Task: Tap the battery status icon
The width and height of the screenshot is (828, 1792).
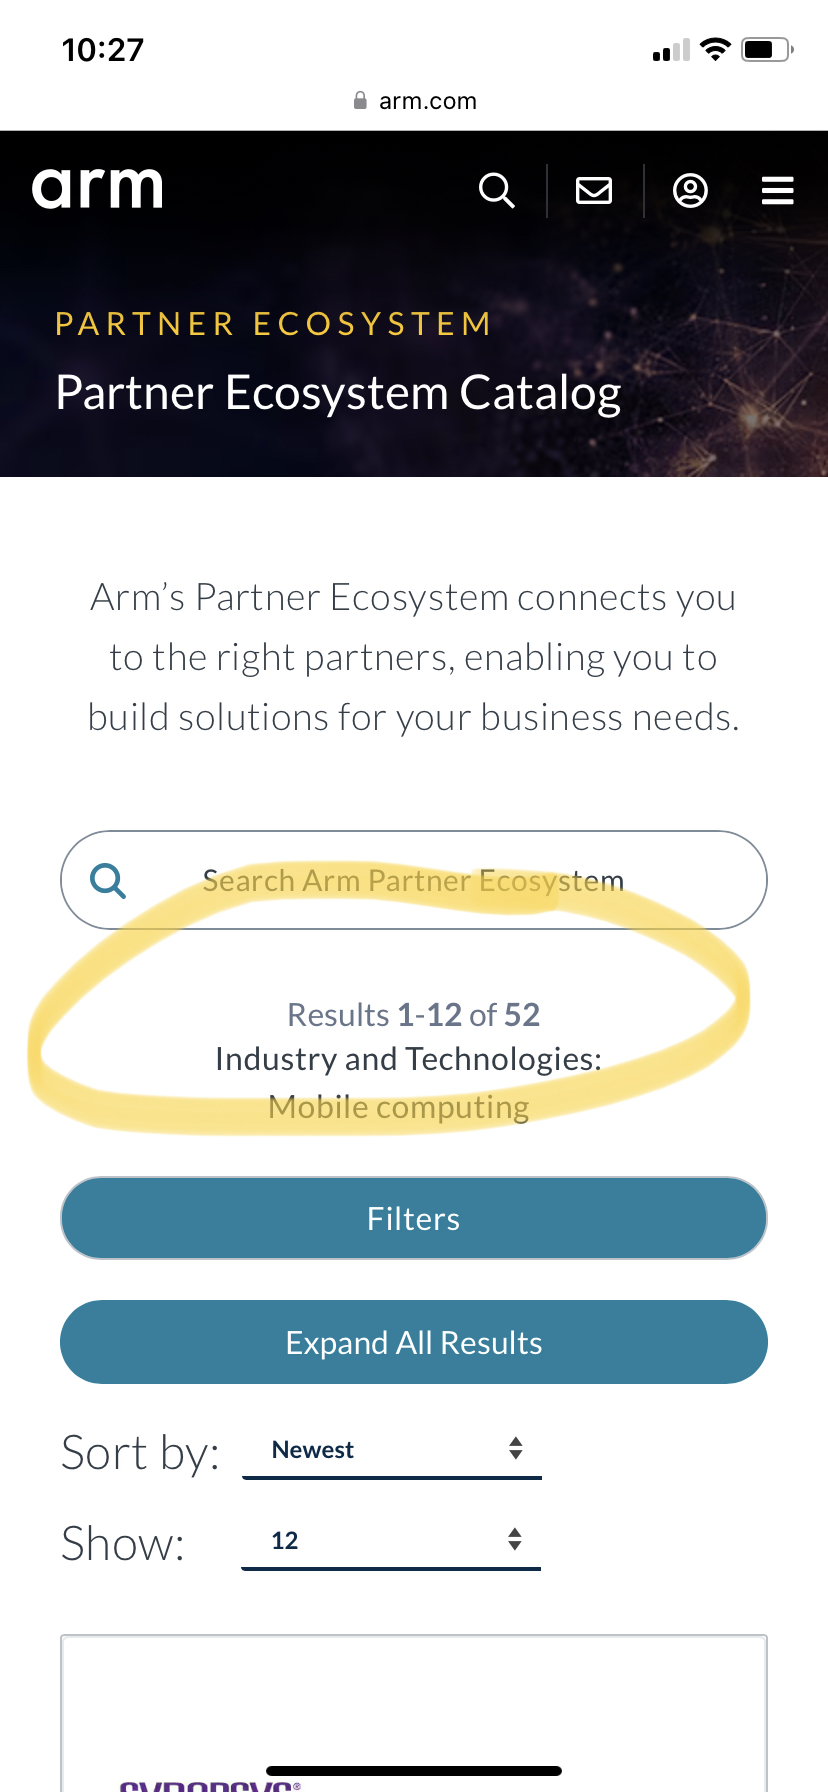Action: (766, 49)
